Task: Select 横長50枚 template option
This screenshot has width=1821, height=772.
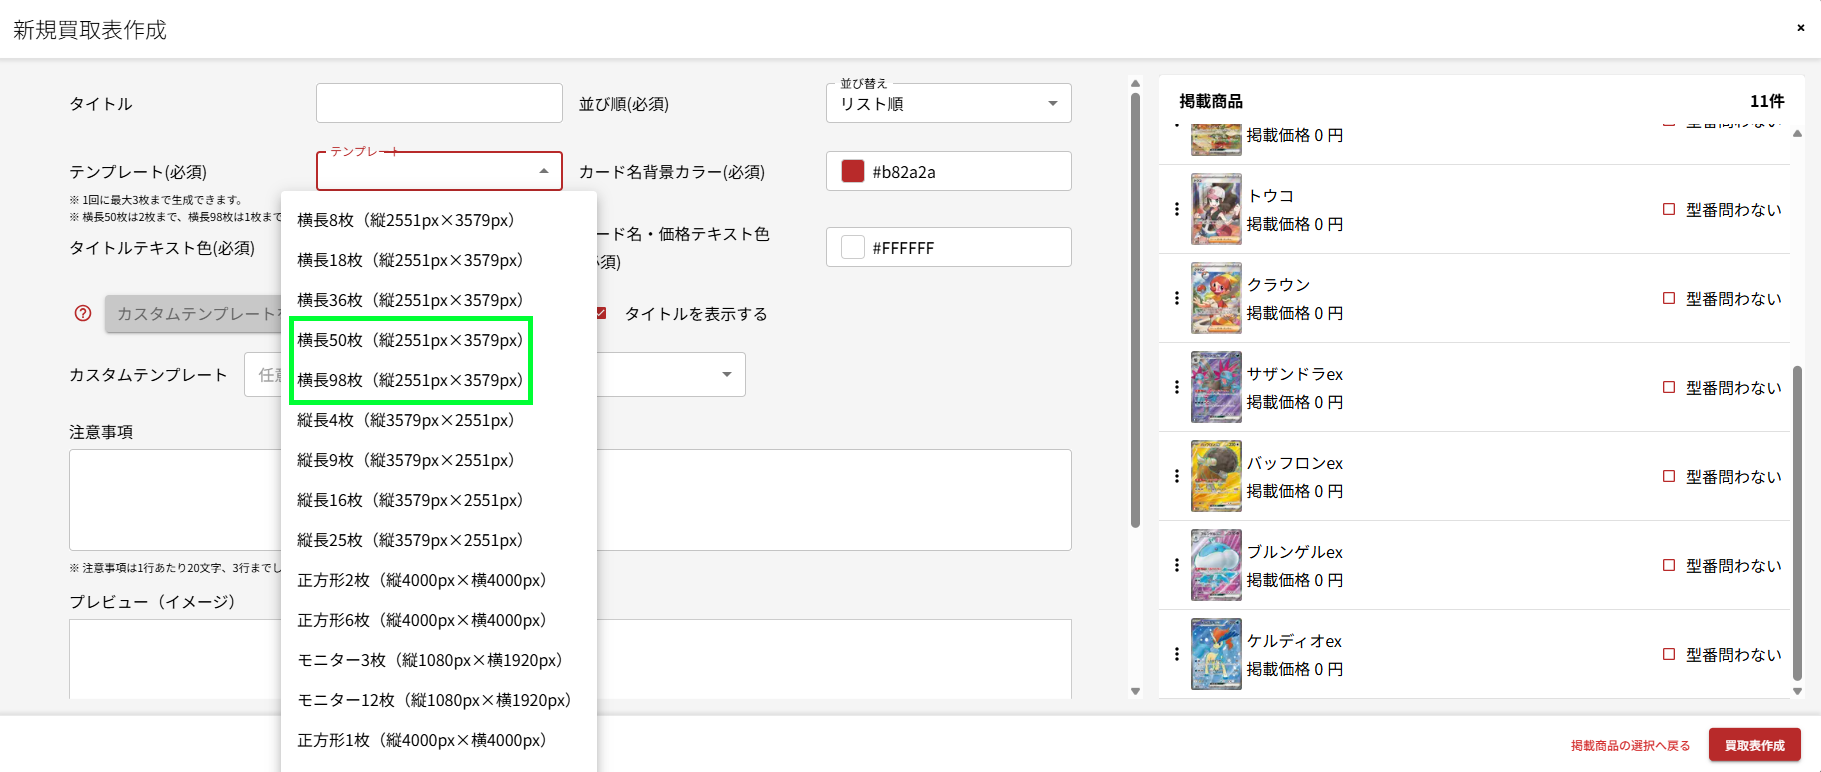Action: [410, 340]
